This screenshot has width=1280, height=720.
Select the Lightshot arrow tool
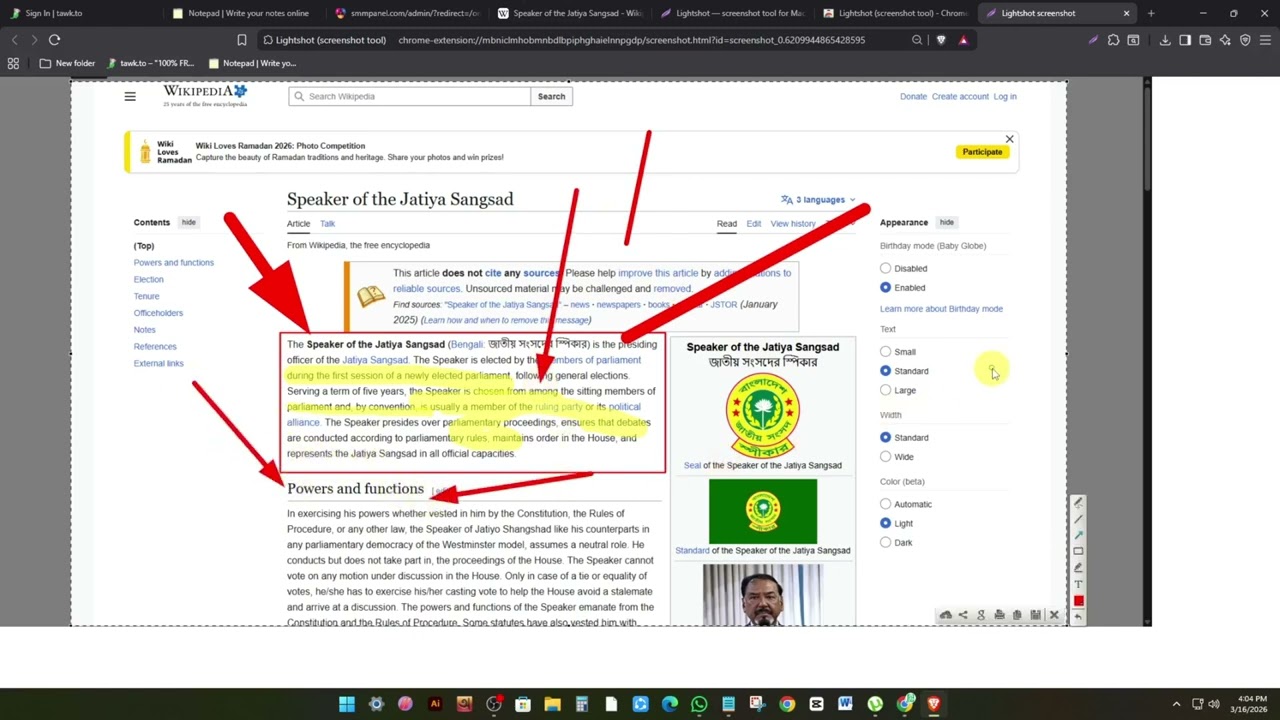pyautogui.click(x=1078, y=535)
